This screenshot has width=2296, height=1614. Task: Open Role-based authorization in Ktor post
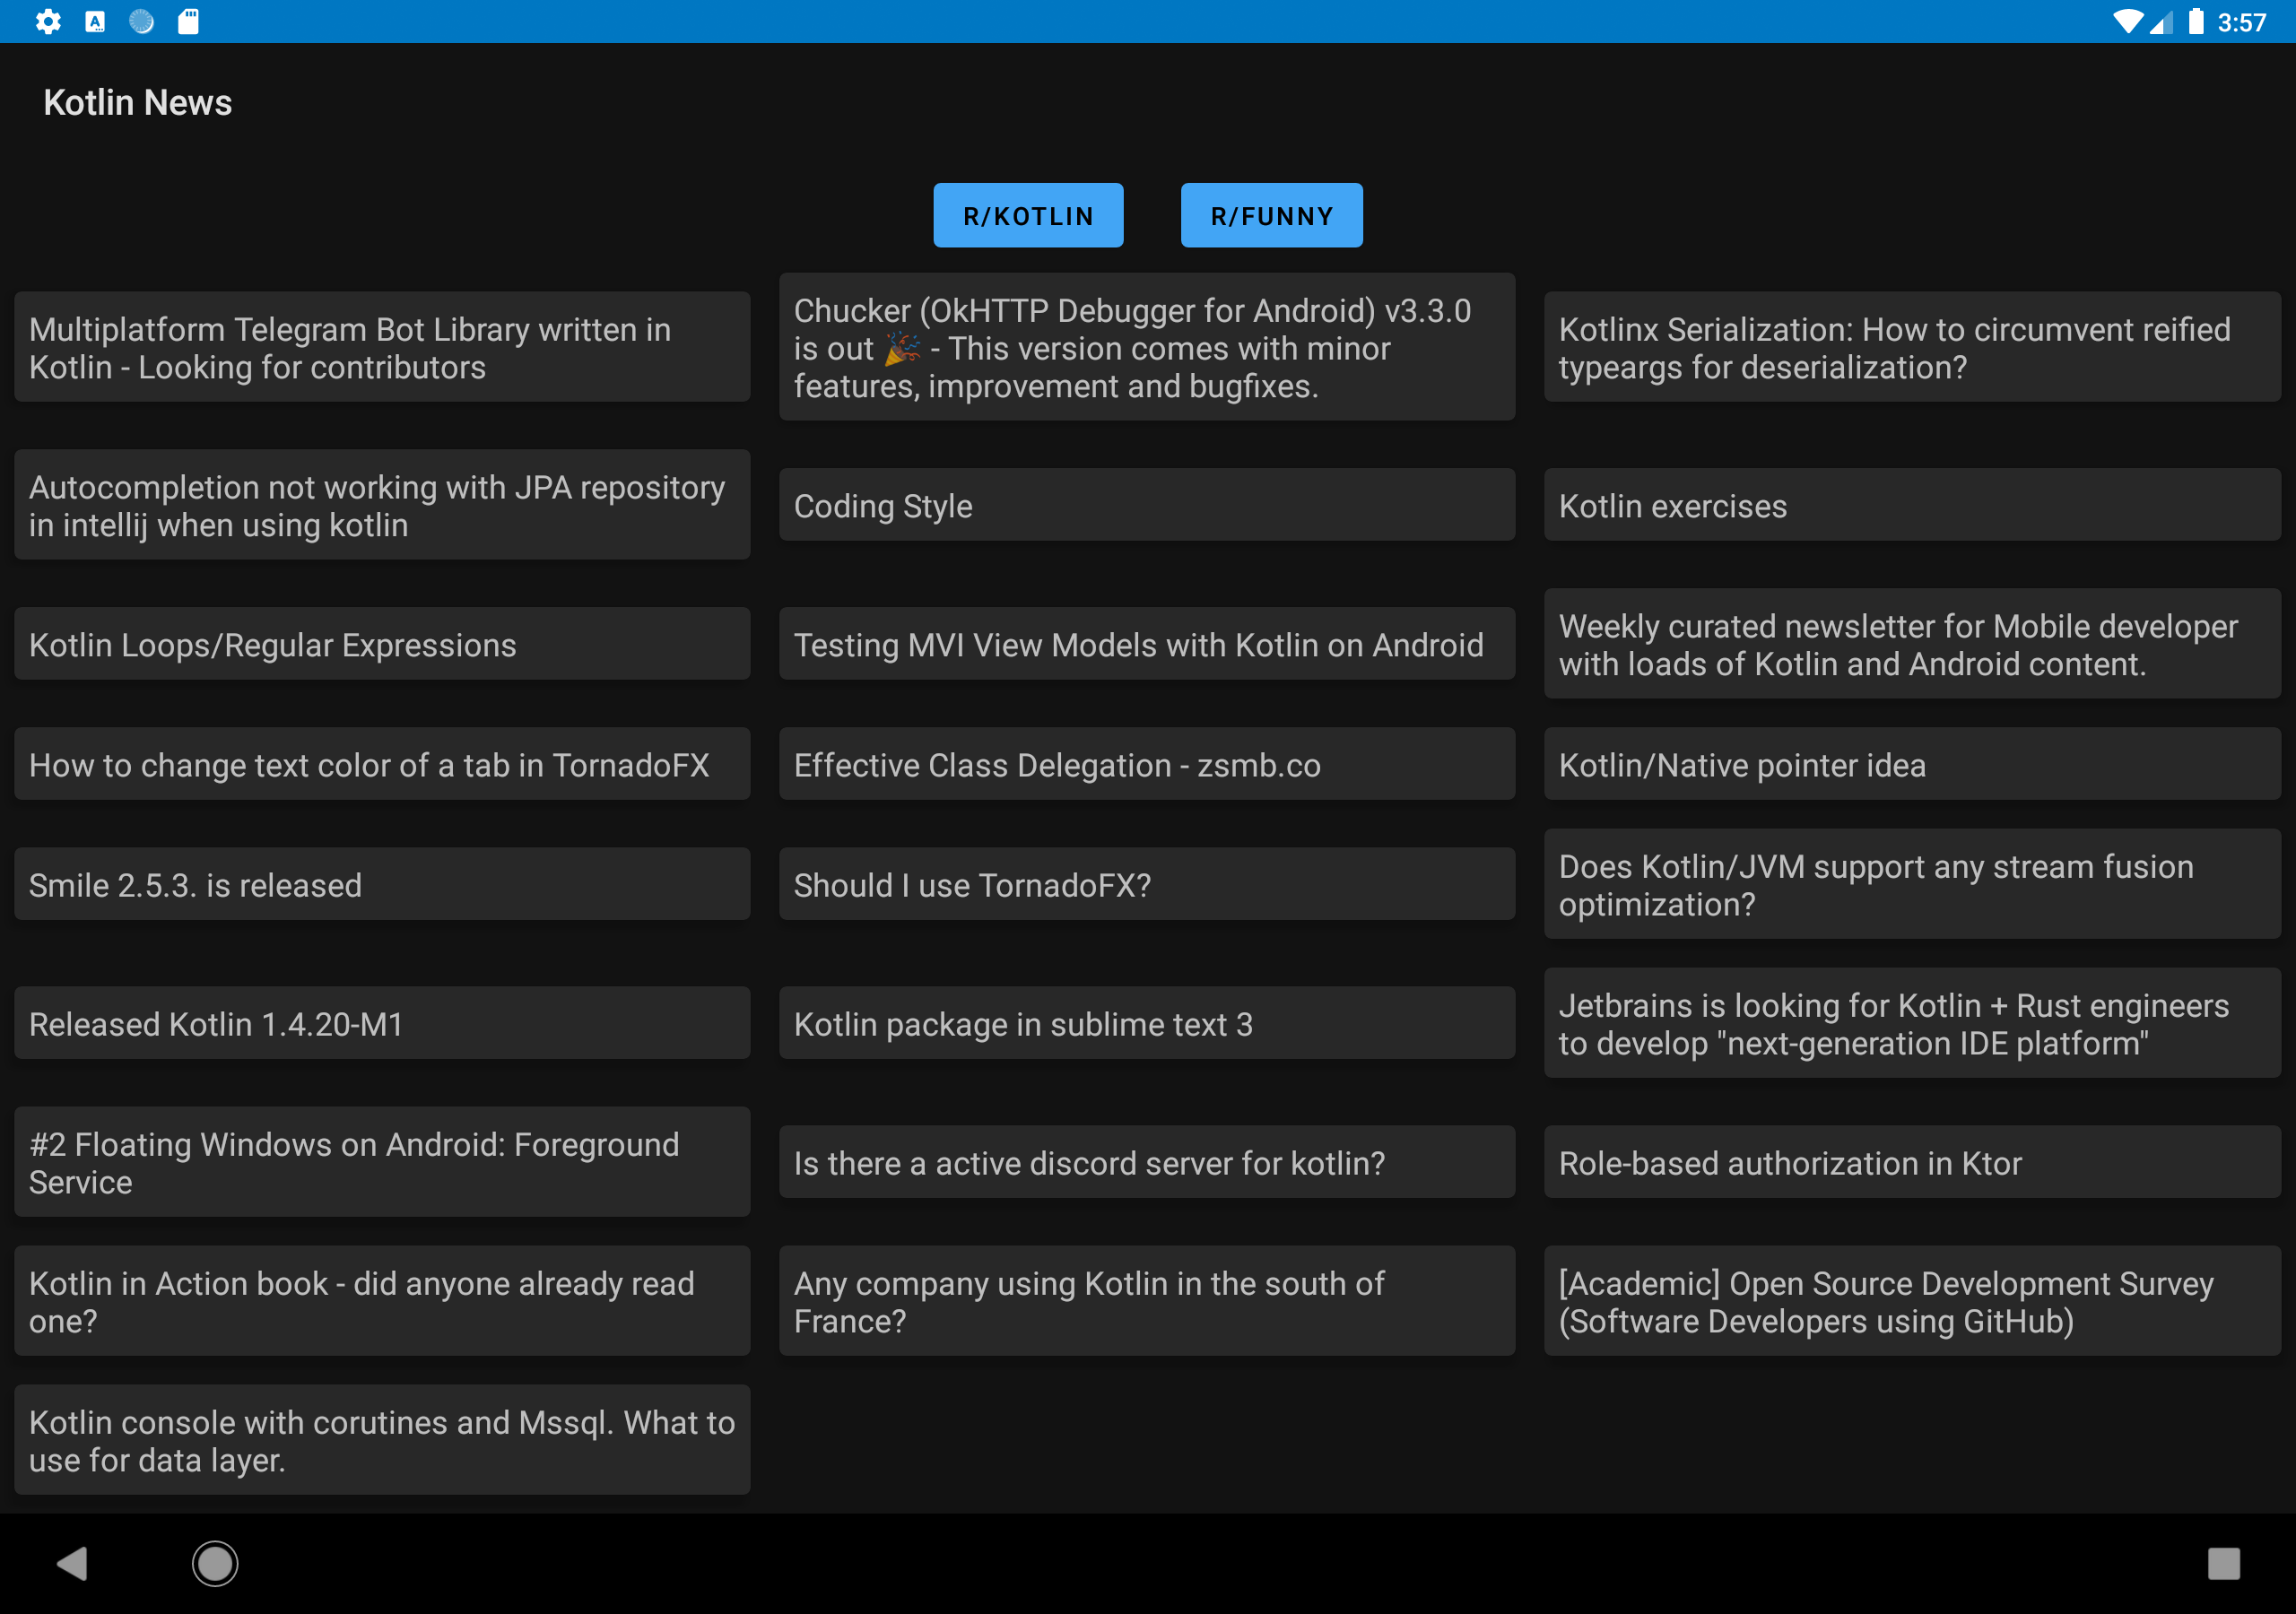pos(1911,1162)
